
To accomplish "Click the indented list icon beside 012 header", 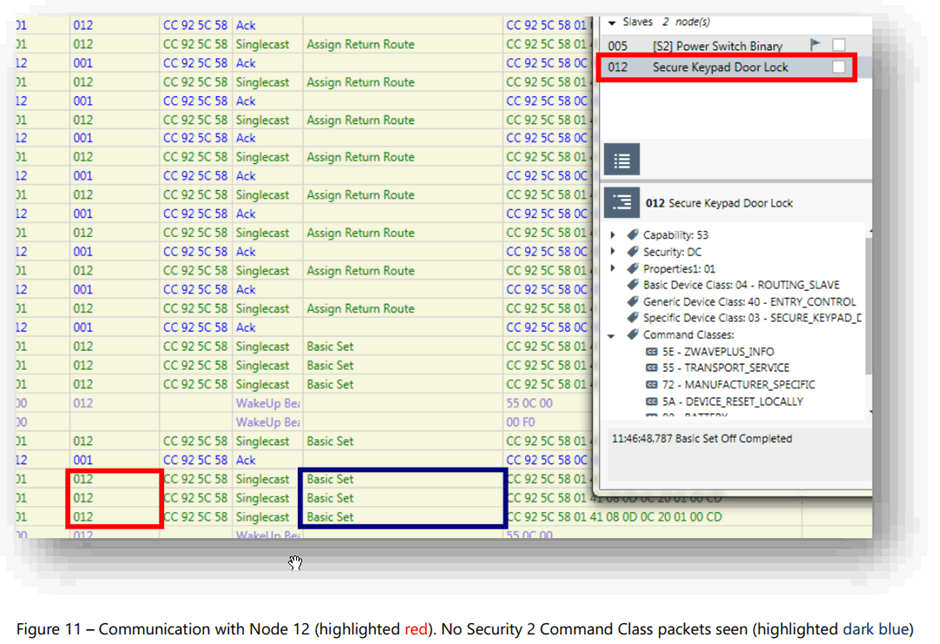I will [622, 202].
